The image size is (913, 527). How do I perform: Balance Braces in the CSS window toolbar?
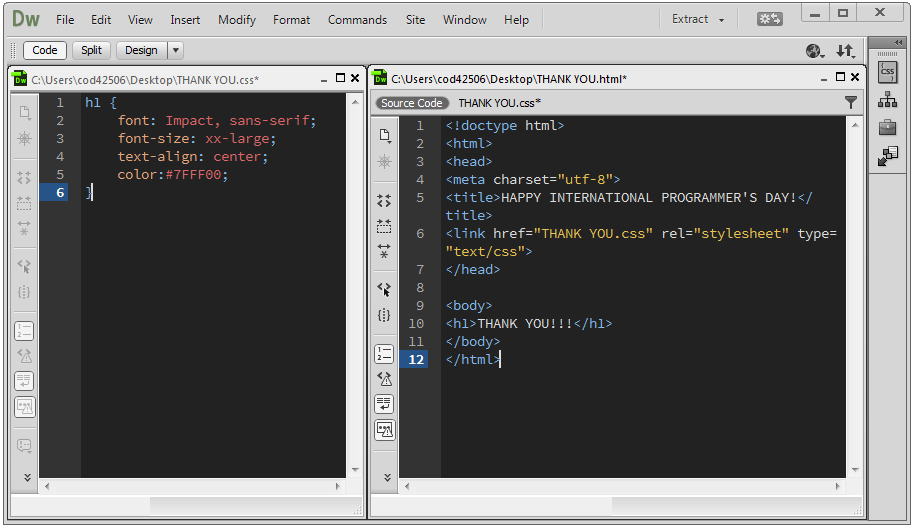point(24,292)
